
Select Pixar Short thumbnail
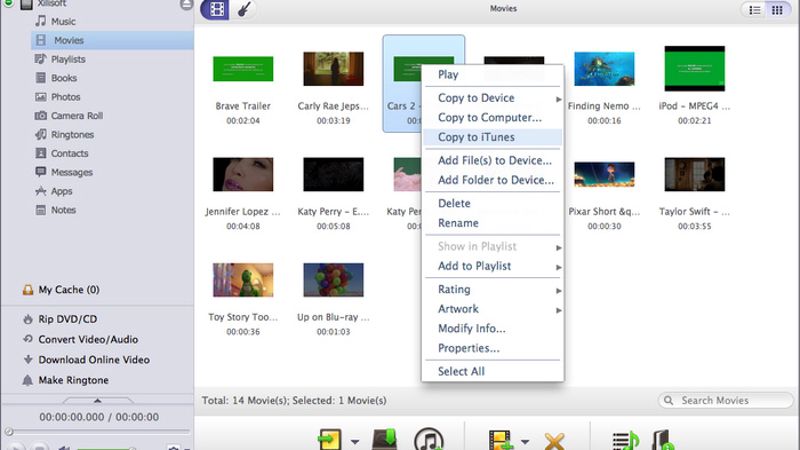tap(604, 174)
